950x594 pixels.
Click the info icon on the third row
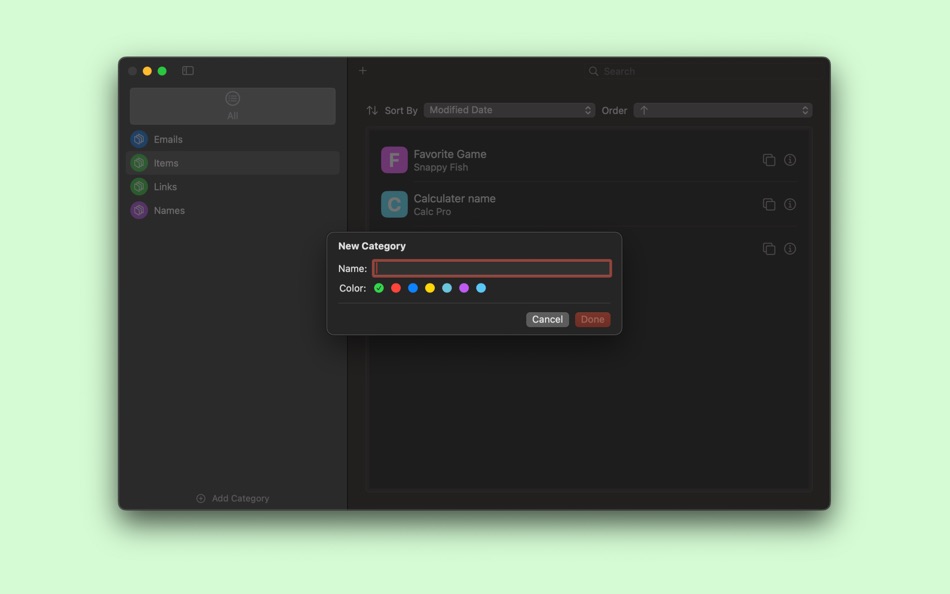tap(790, 249)
